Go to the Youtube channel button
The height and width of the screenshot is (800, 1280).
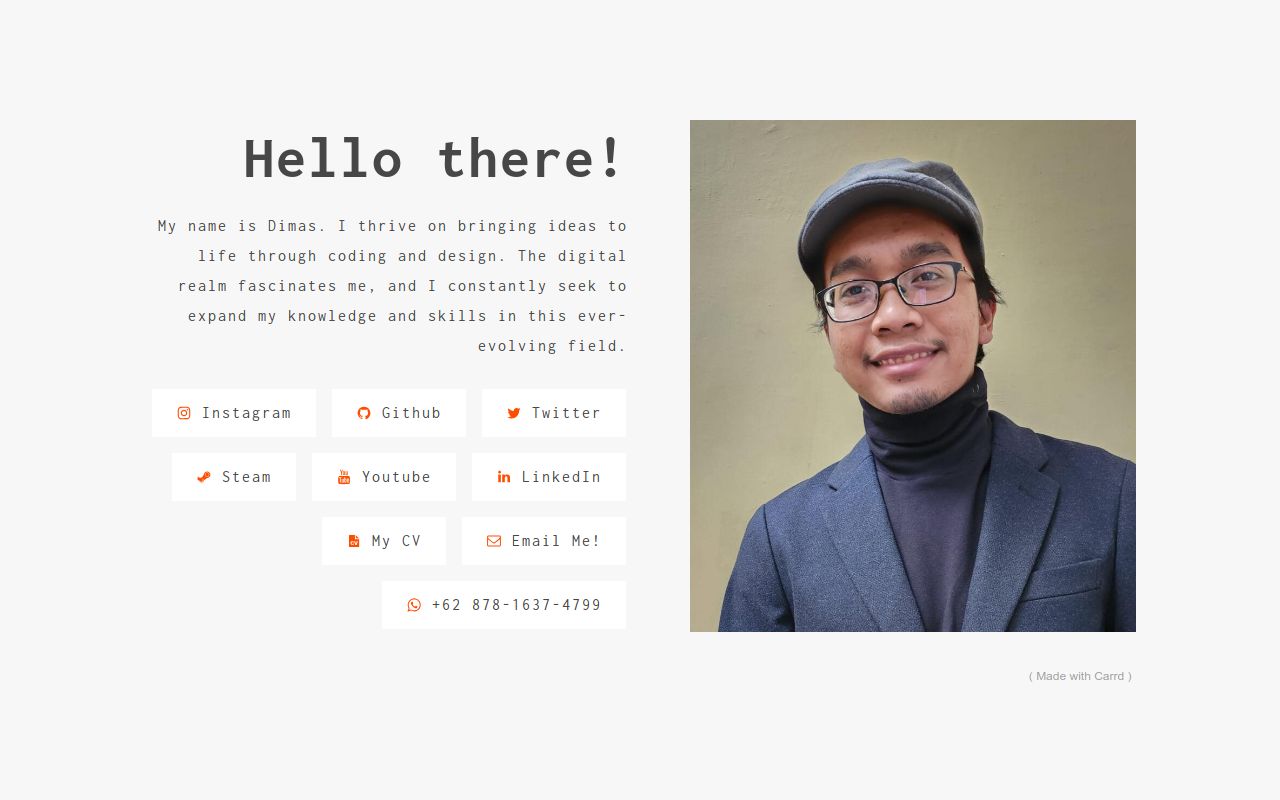coord(384,477)
